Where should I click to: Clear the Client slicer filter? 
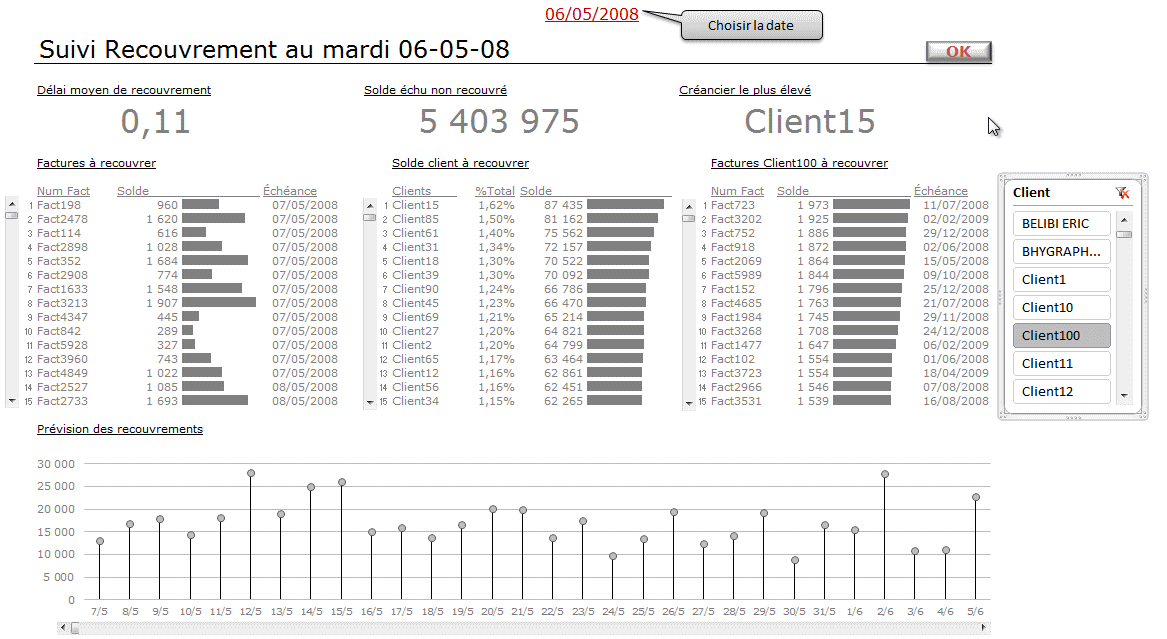click(x=1122, y=193)
